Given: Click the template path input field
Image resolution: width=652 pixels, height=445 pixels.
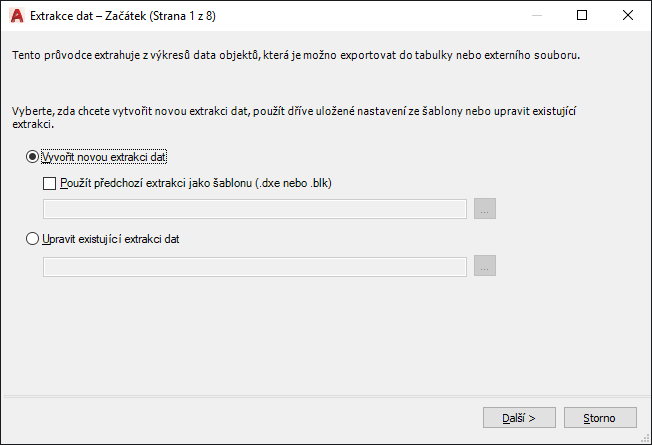Looking at the screenshot, I should [255, 209].
